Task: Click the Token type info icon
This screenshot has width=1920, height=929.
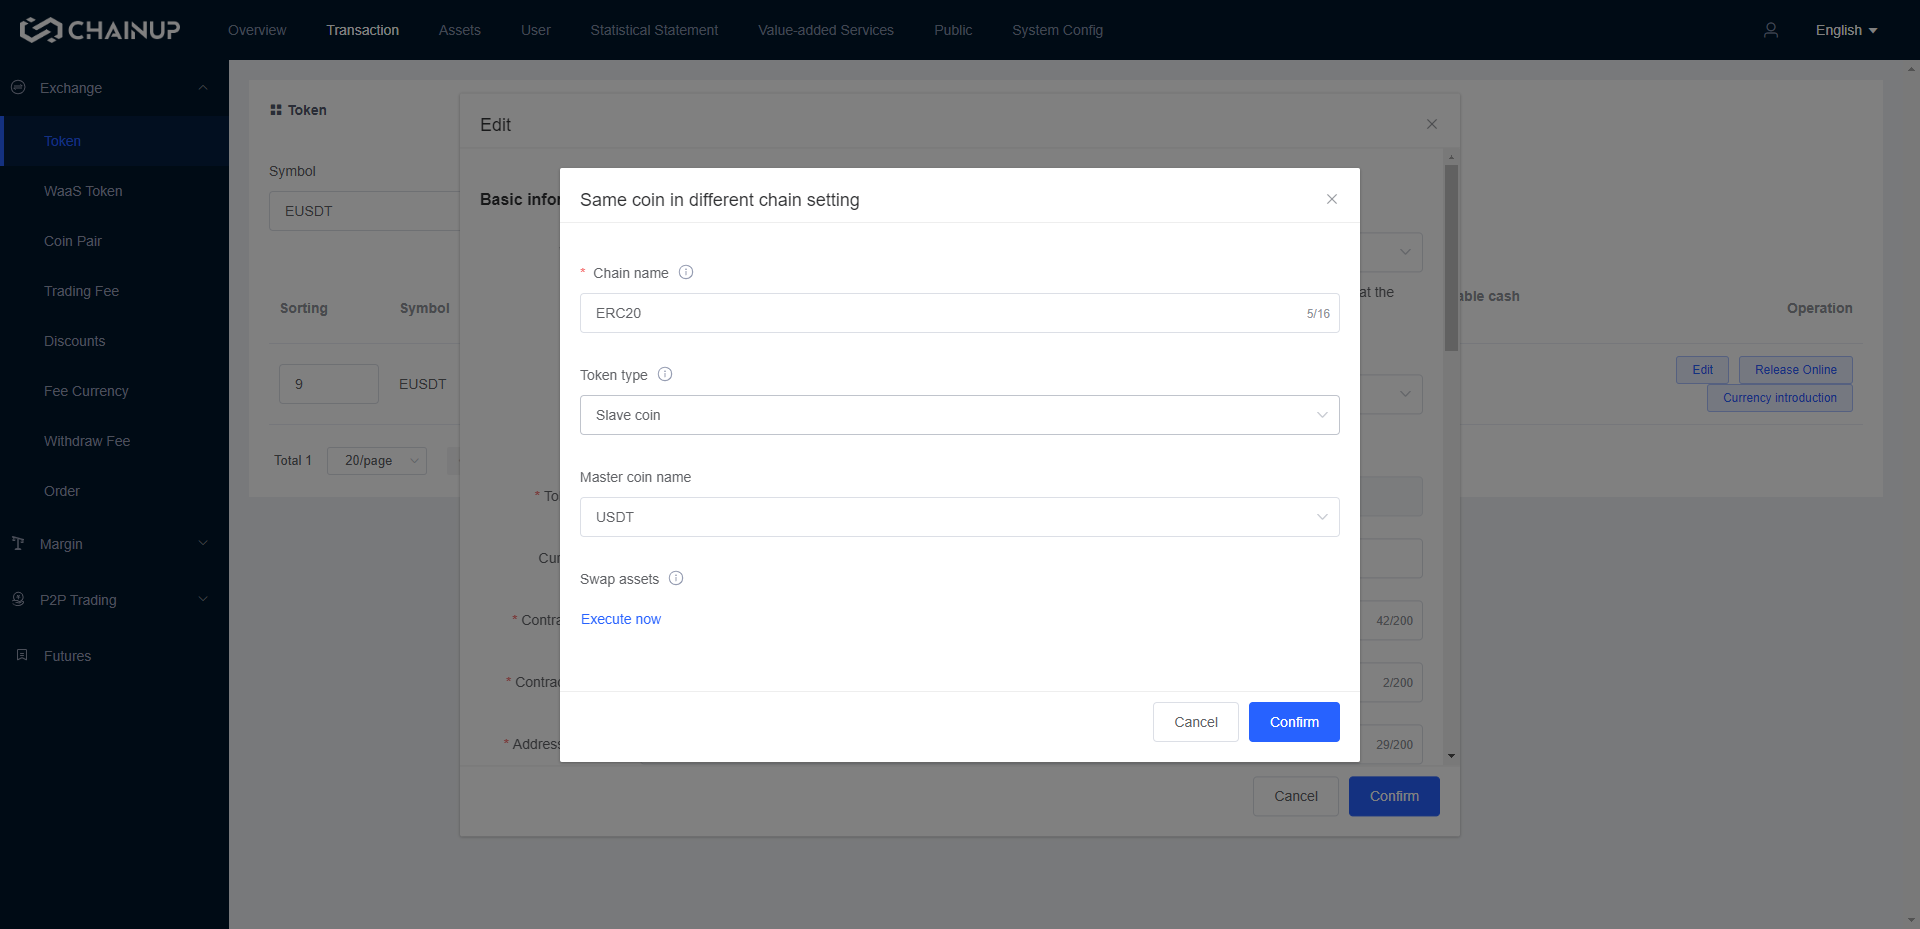Action: tap(665, 374)
